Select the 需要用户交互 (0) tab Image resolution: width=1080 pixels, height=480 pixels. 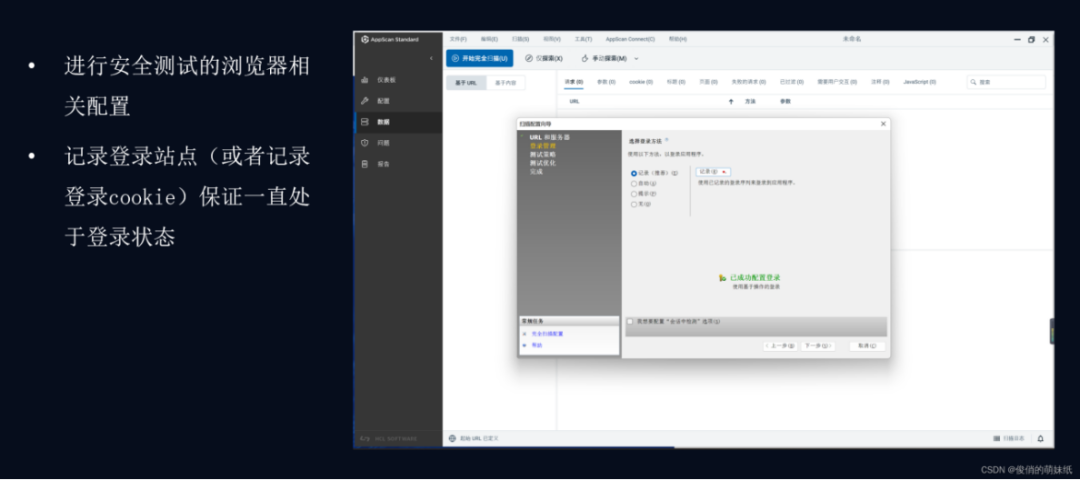(837, 82)
